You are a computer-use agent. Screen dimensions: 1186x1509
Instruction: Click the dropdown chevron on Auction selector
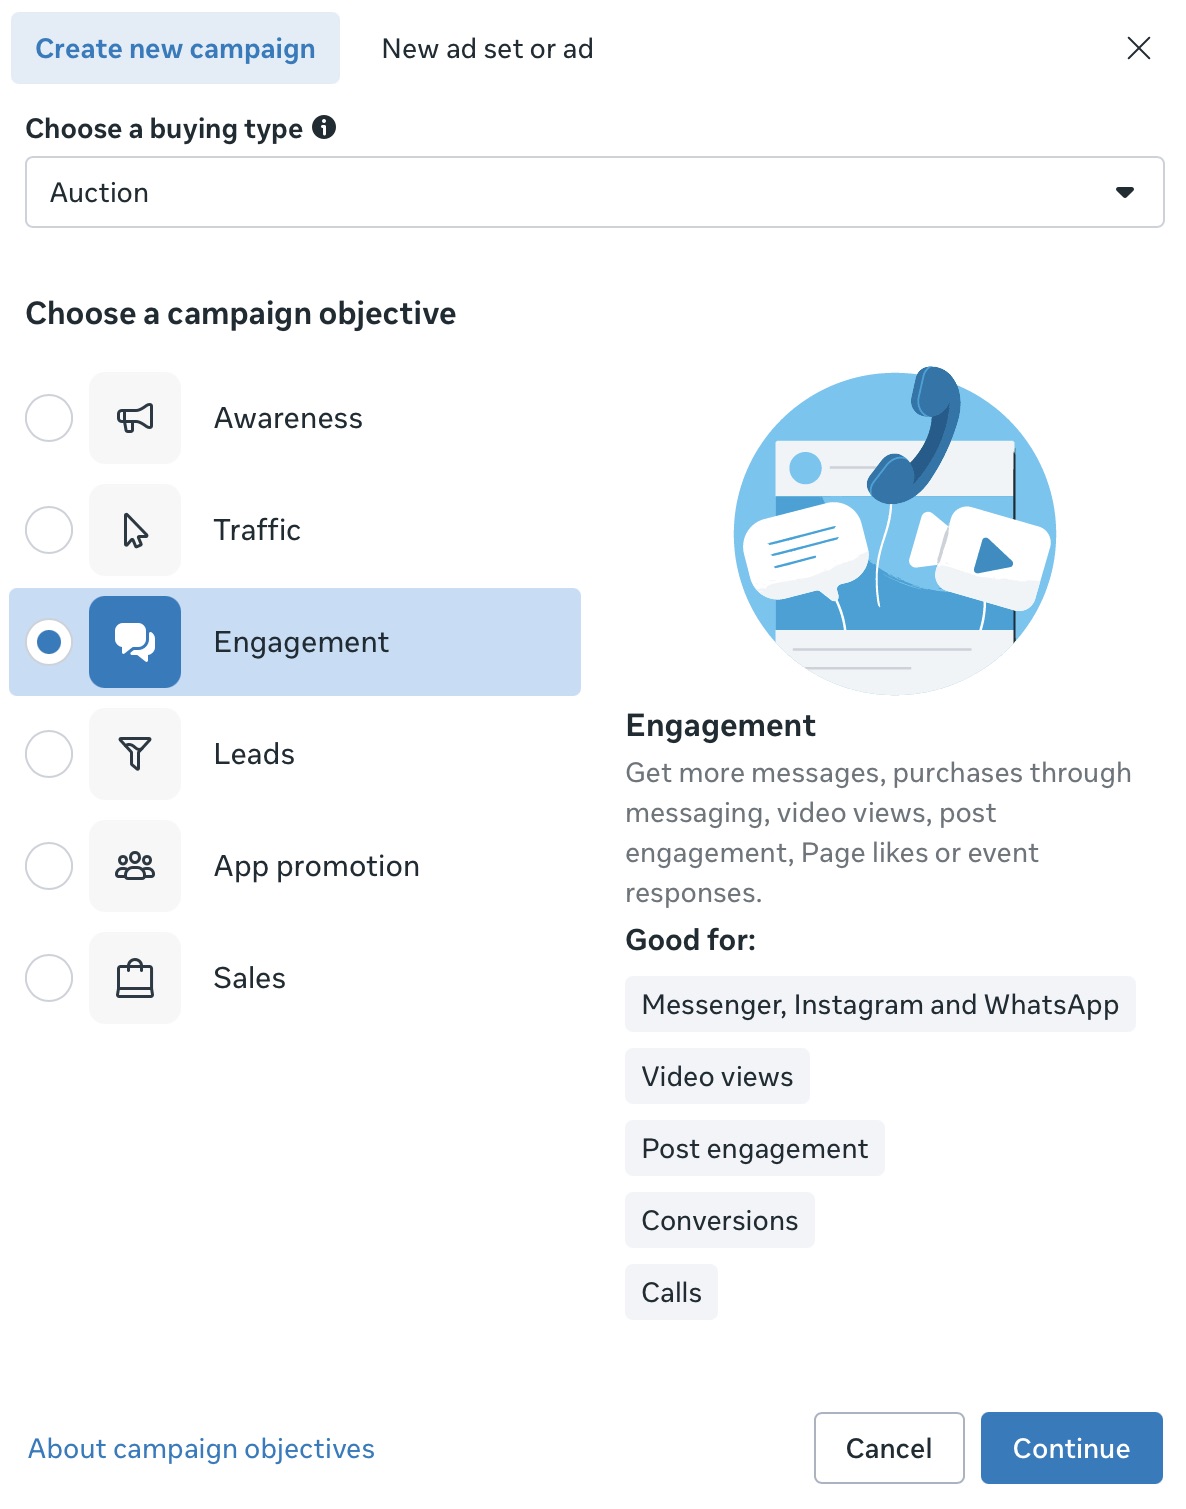pos(1124,192)
